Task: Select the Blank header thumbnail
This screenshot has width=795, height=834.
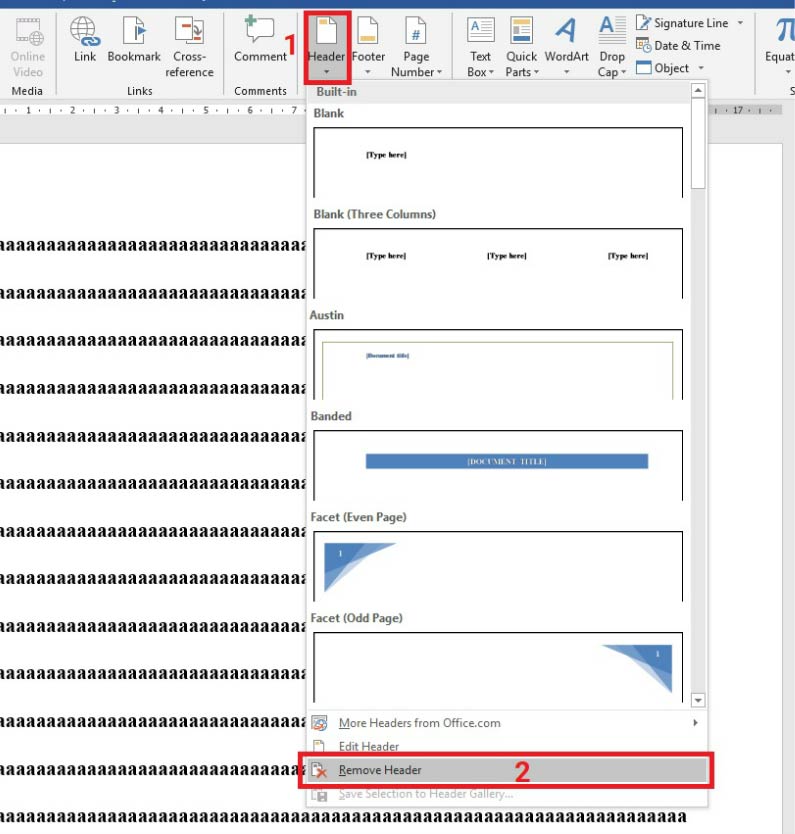Action: point(498,161)
